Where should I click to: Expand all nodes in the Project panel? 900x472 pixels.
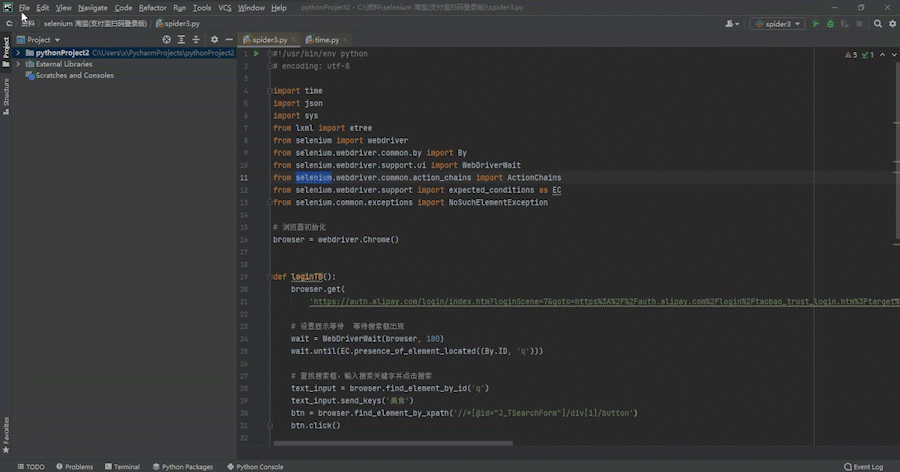(x=181, y=40)
